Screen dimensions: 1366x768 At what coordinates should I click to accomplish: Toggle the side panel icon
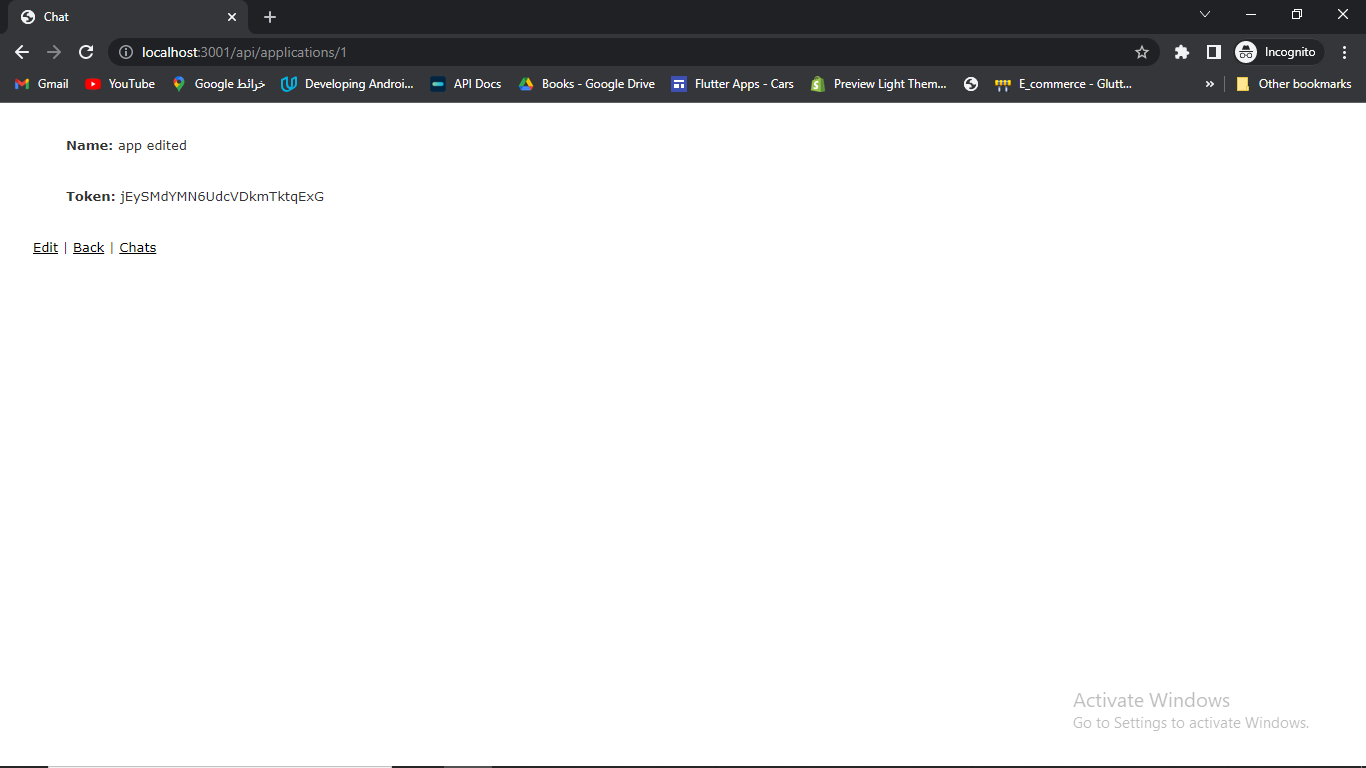1213,51
